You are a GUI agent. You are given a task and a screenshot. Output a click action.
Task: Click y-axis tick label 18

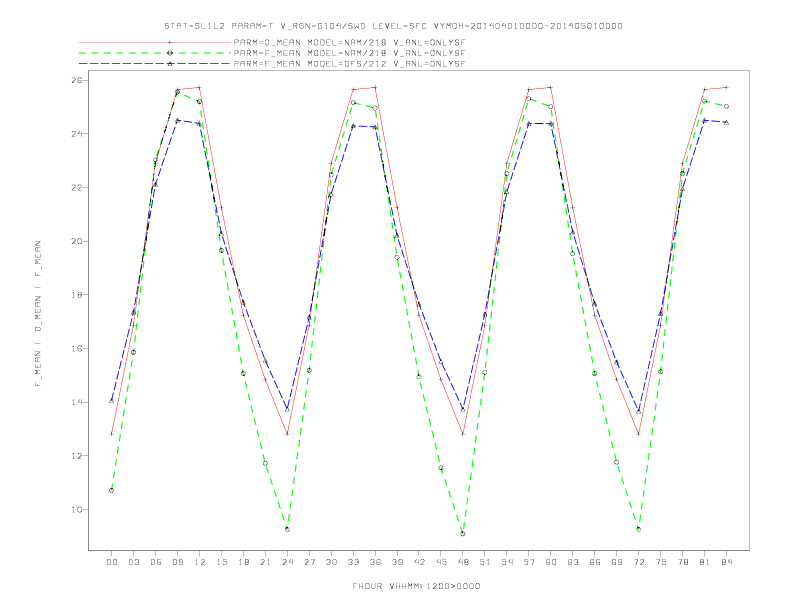coord(76,295)
